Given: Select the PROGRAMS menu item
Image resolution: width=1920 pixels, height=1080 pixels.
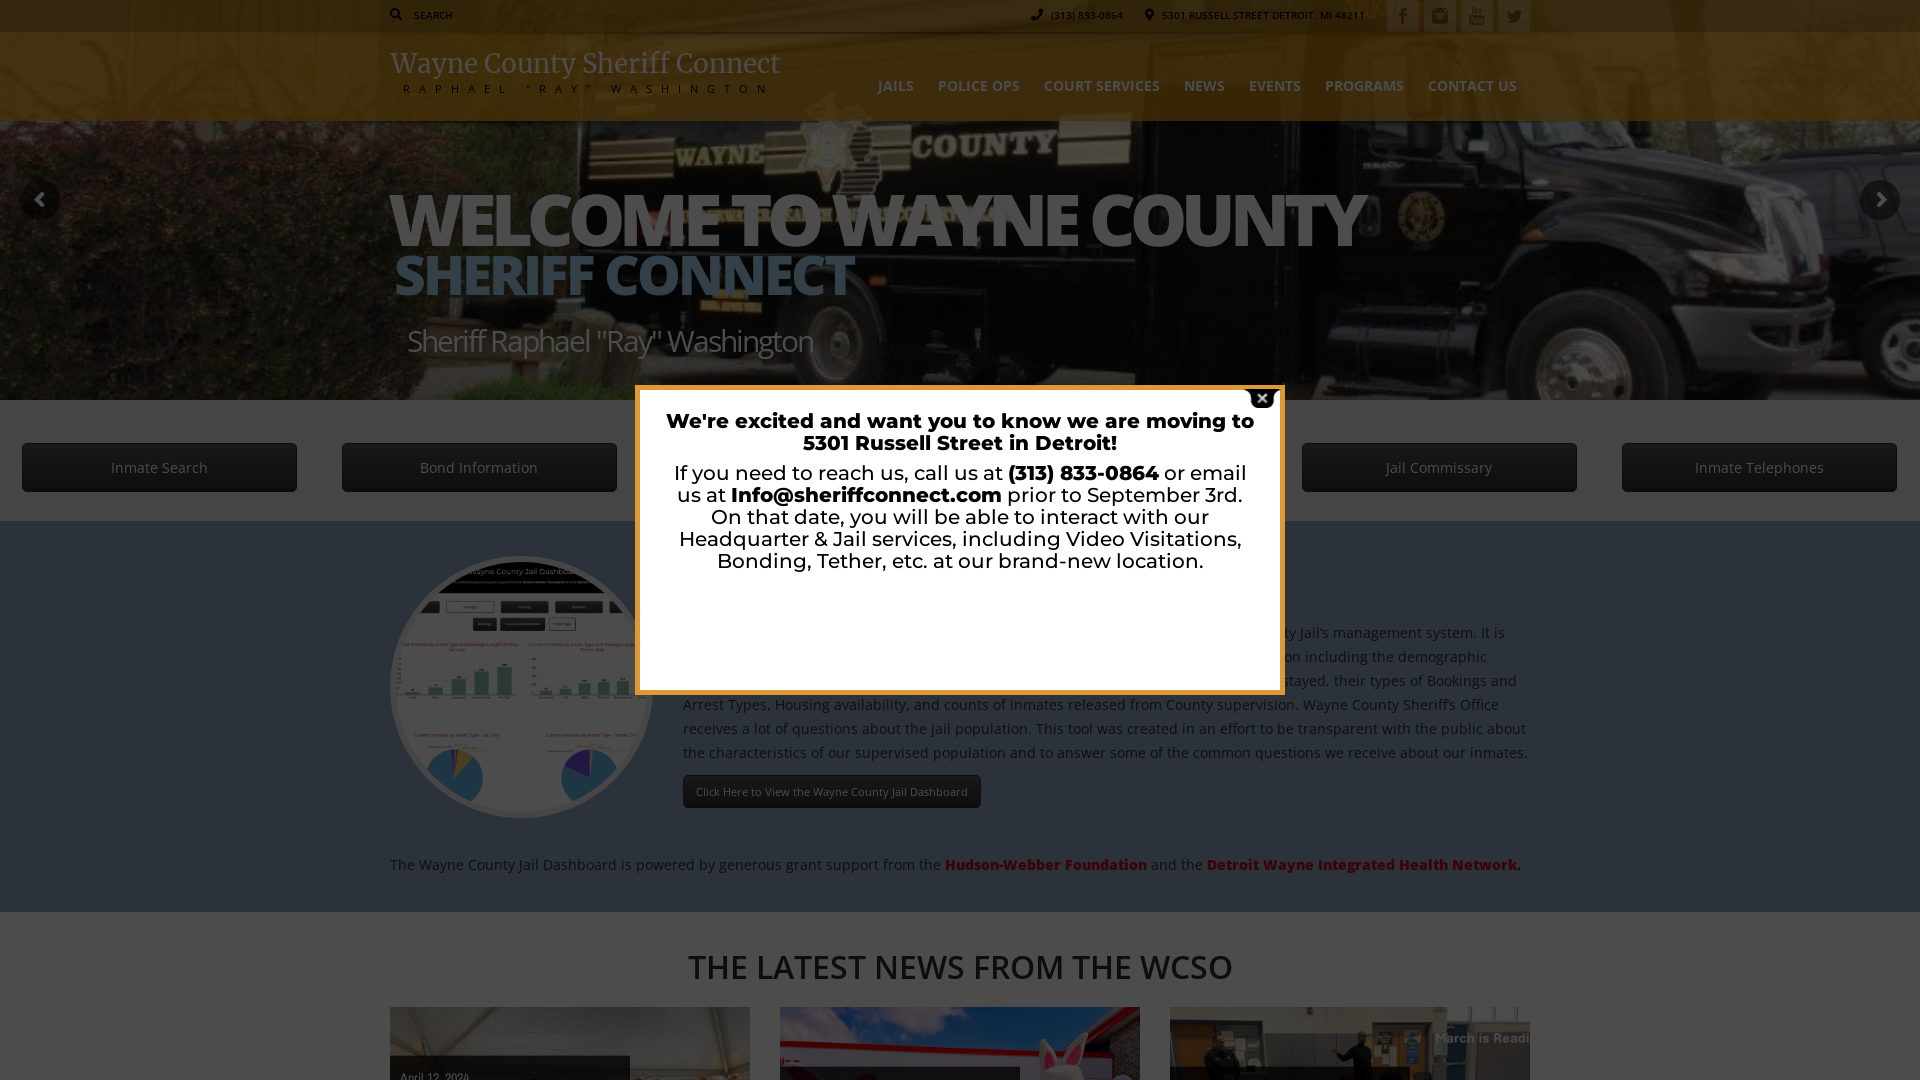Looking at the screenshot, I should 1364,86.
